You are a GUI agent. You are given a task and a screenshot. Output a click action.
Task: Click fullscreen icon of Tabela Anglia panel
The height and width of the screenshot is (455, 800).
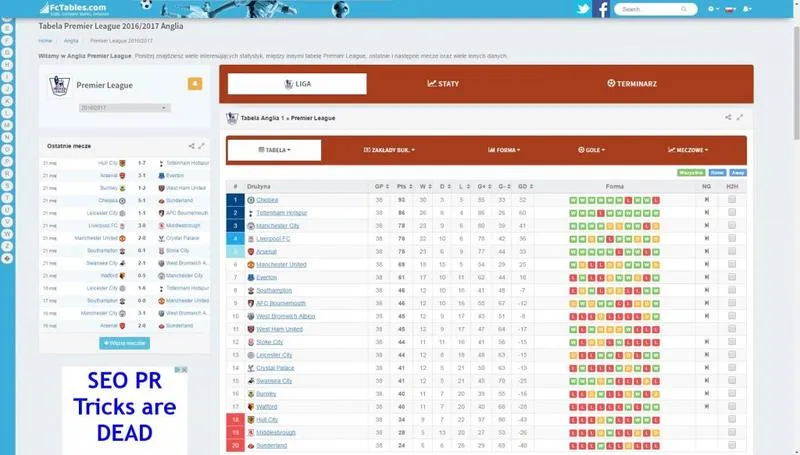[x=740, y=117]
